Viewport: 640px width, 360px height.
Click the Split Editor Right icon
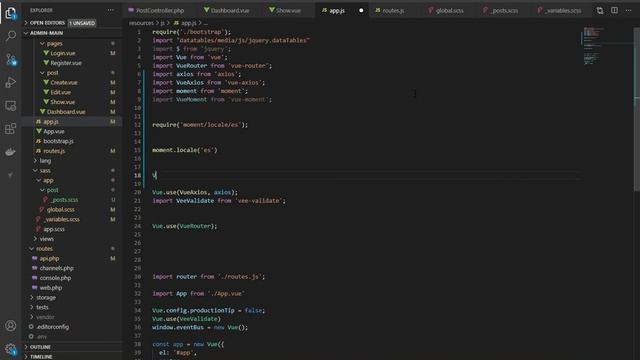coord(614,10)
